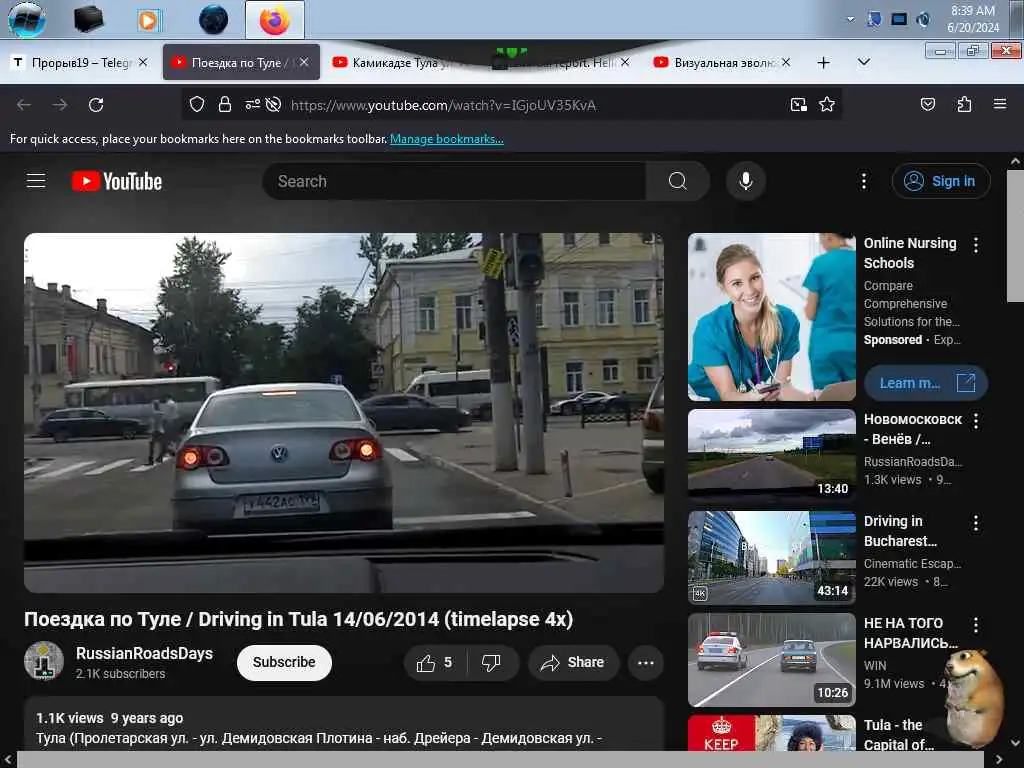Open volume speaker tray icon
1024x768 pixels.
923,19
